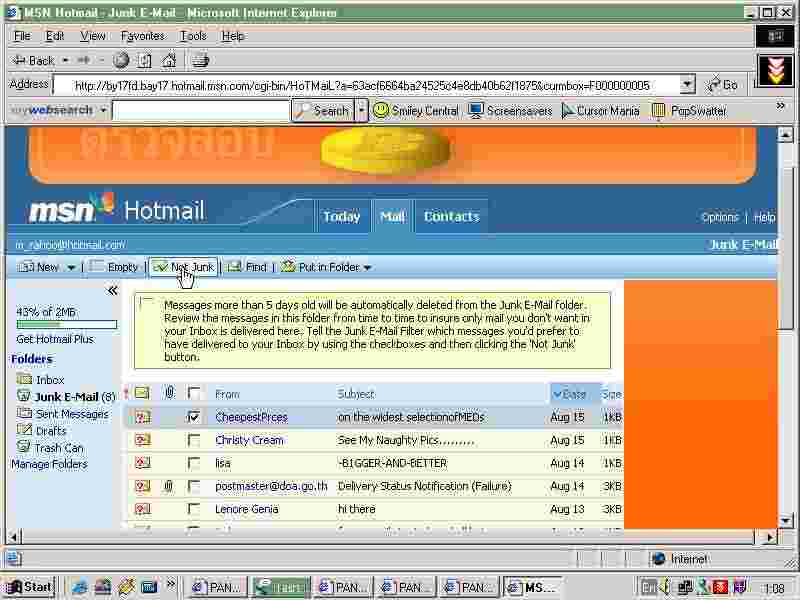
Task: Click envelope icon on CheepestPrces row
Action: click(143, 417)
